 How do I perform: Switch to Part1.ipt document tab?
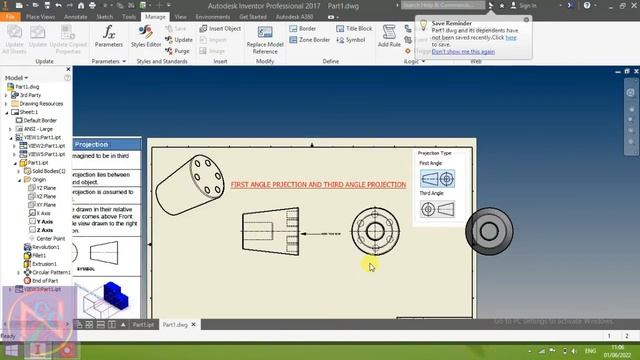[143, 325]
